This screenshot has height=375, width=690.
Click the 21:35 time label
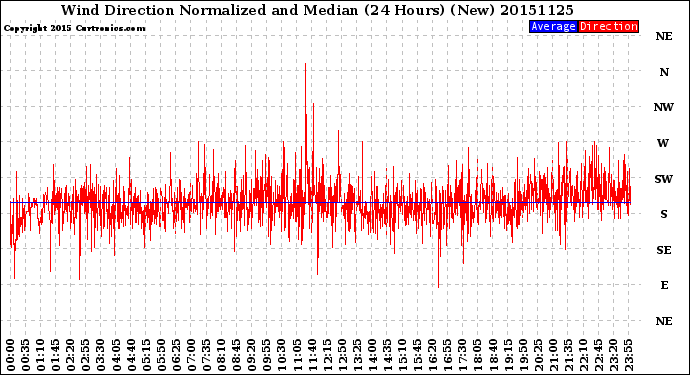568,355
